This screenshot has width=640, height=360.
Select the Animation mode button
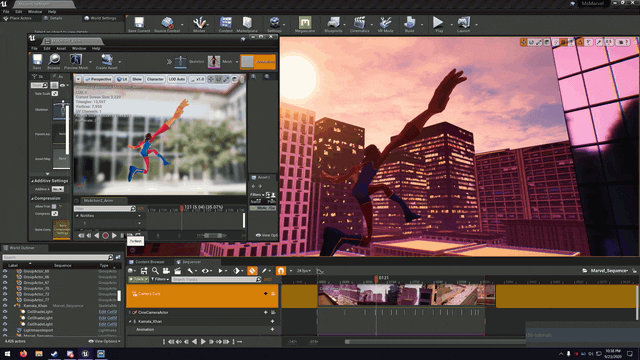pos(258,62)
